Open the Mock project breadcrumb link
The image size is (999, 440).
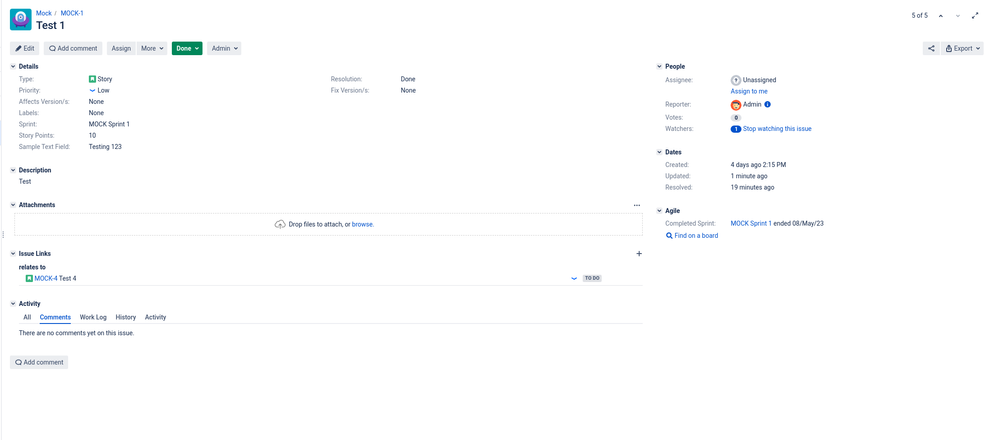44,13
